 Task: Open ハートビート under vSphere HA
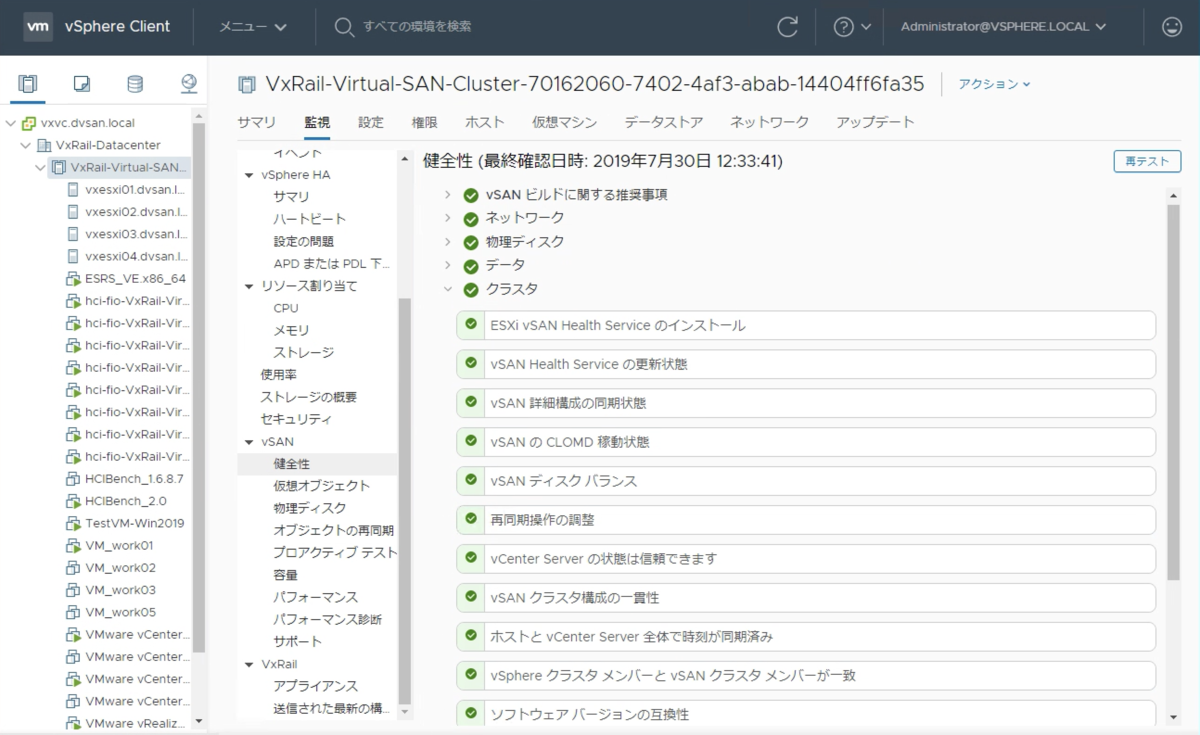(x=309, y=219)
